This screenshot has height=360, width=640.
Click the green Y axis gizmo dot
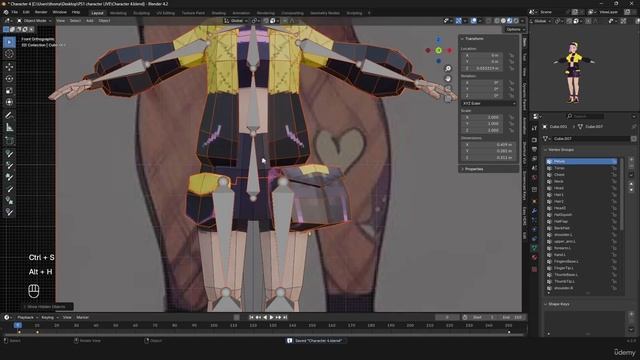(438, 51)
